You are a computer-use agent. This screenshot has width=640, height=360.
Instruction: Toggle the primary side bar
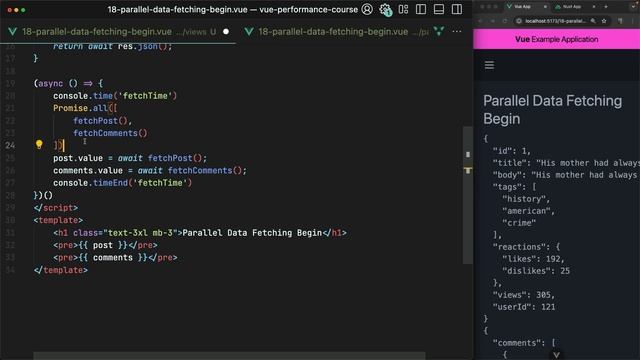tap(421, 9)
